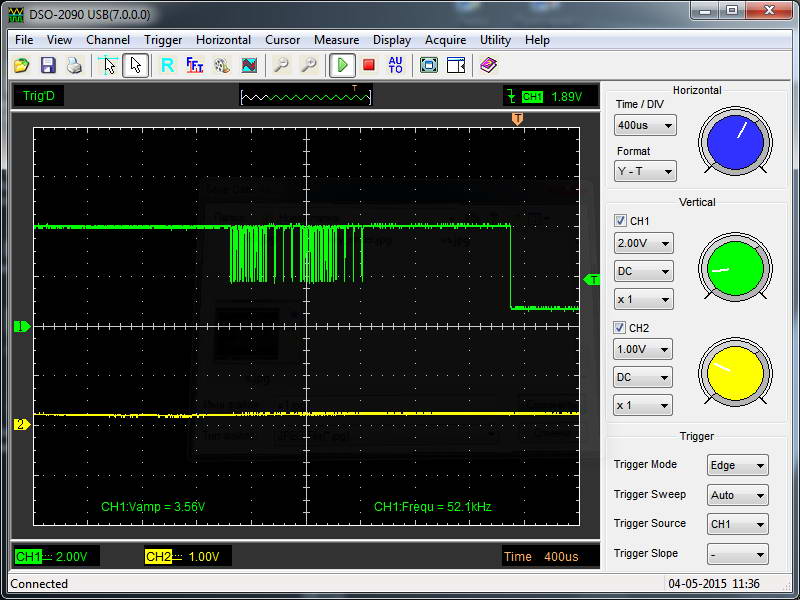Click the color palette toolbar icon
The image size is (800, 600).
point(221,65)
